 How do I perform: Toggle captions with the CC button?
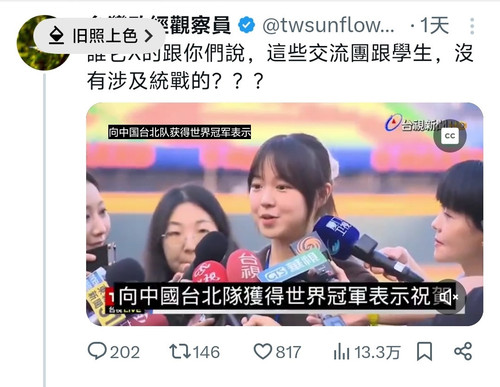(x=450, y=136)
